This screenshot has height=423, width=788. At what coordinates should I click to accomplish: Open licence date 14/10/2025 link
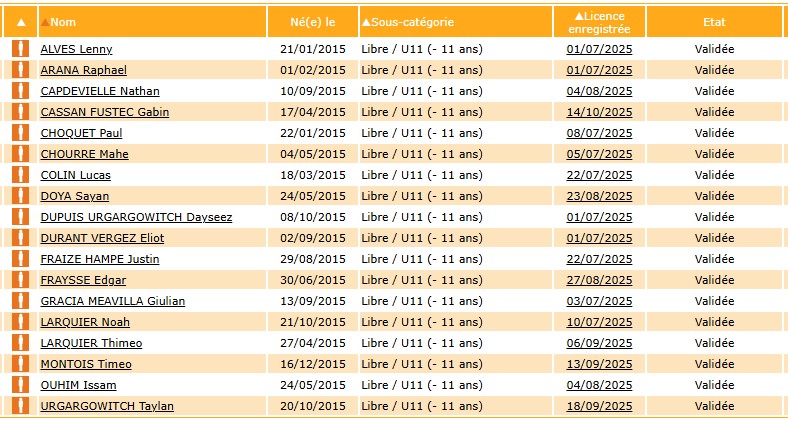599,112
